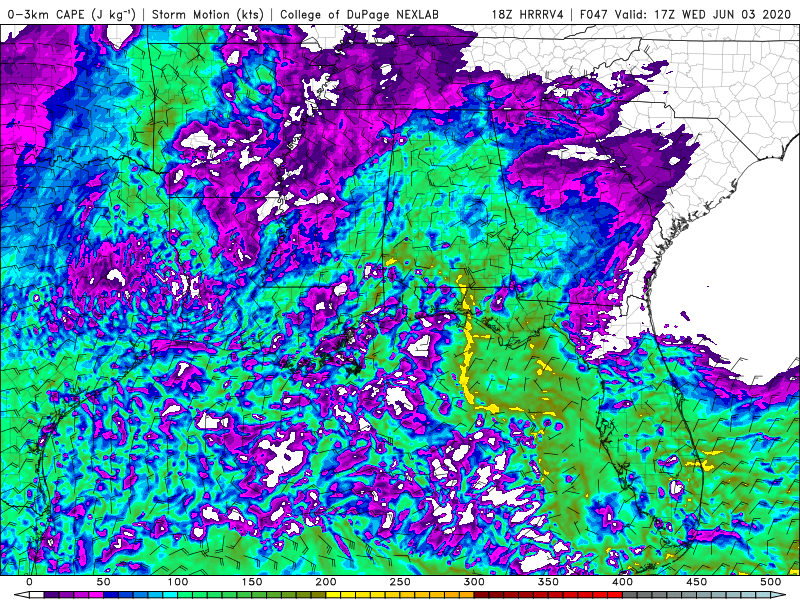
Task: Click the right arrow end of the colorbar
Action: [x=778, y=595]
